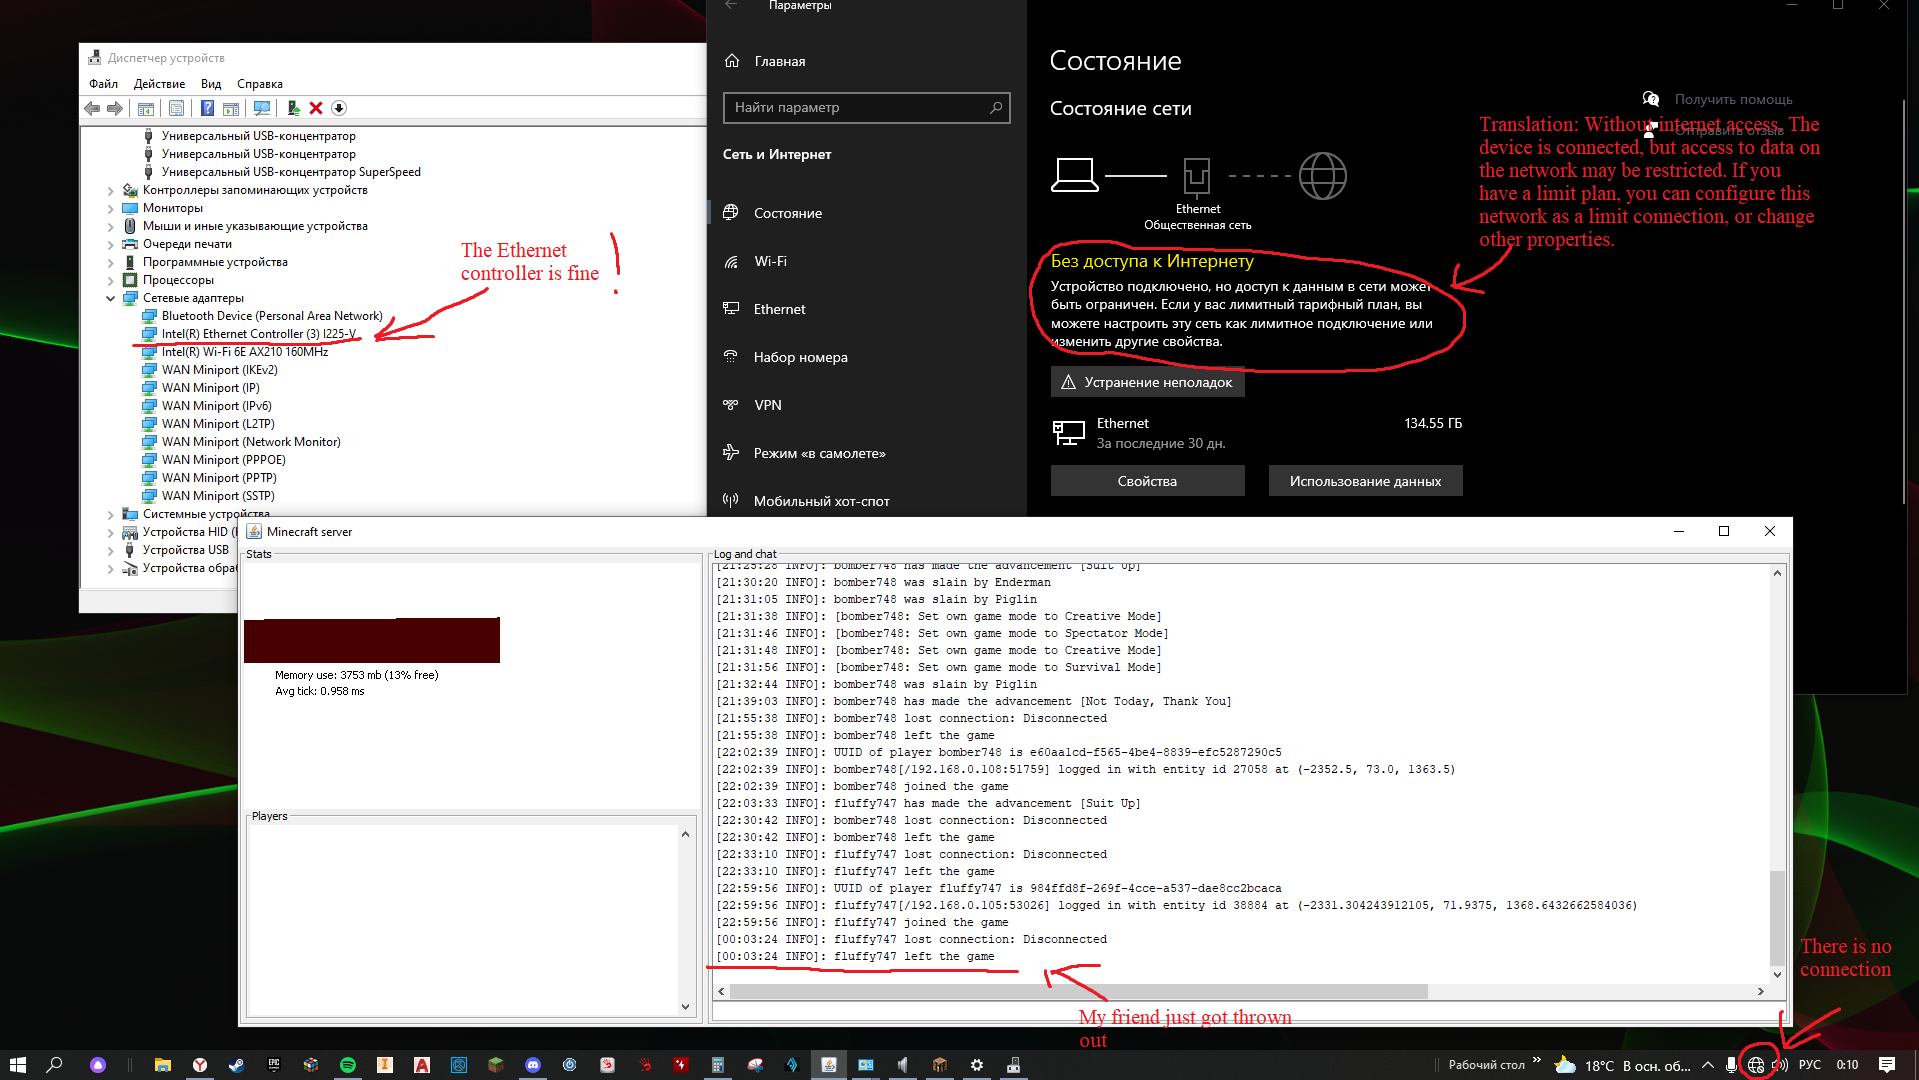This screenshot has height=1080, width=1919.
Task: Open Discord from the taskbar
Action: point(533,1065)
